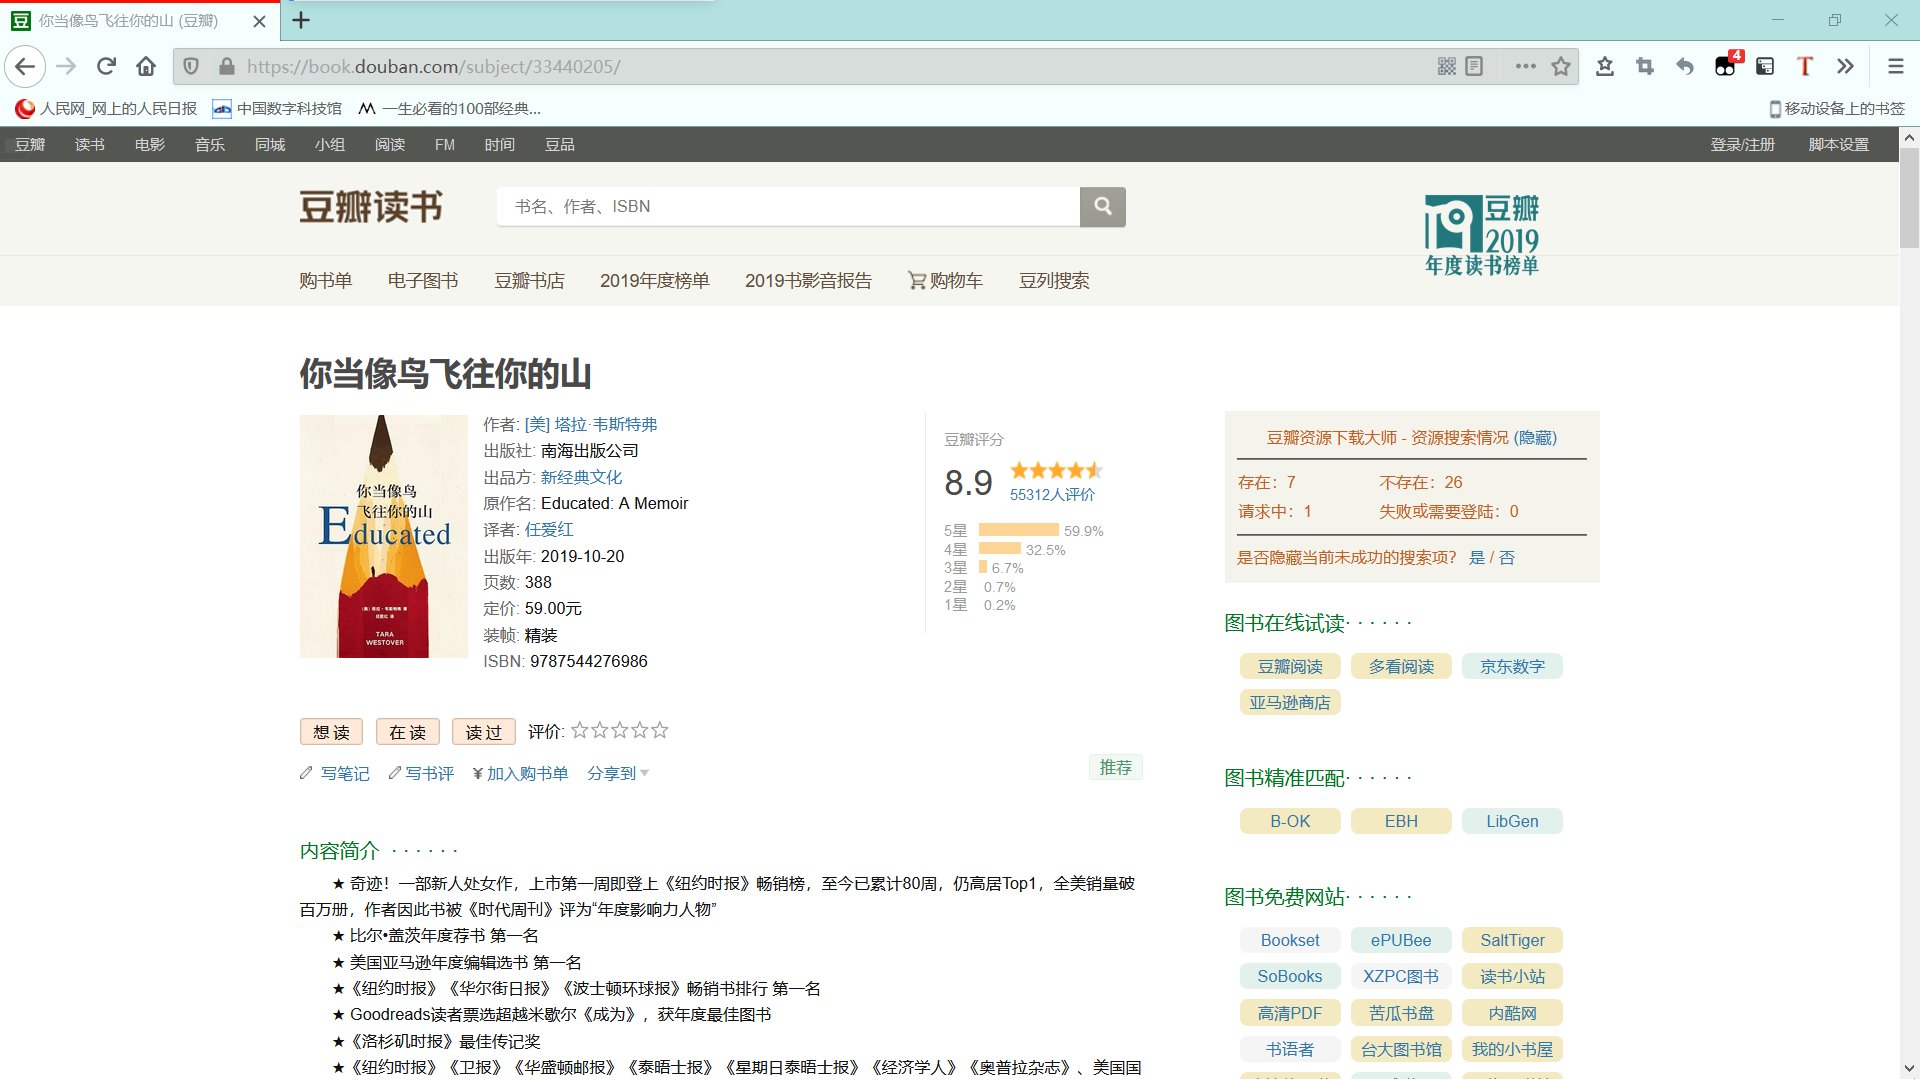Click the shopping cart 购物车 link
This screenshot has width=1920, height=1080.
pyautogui.click(x=945, y=281)
